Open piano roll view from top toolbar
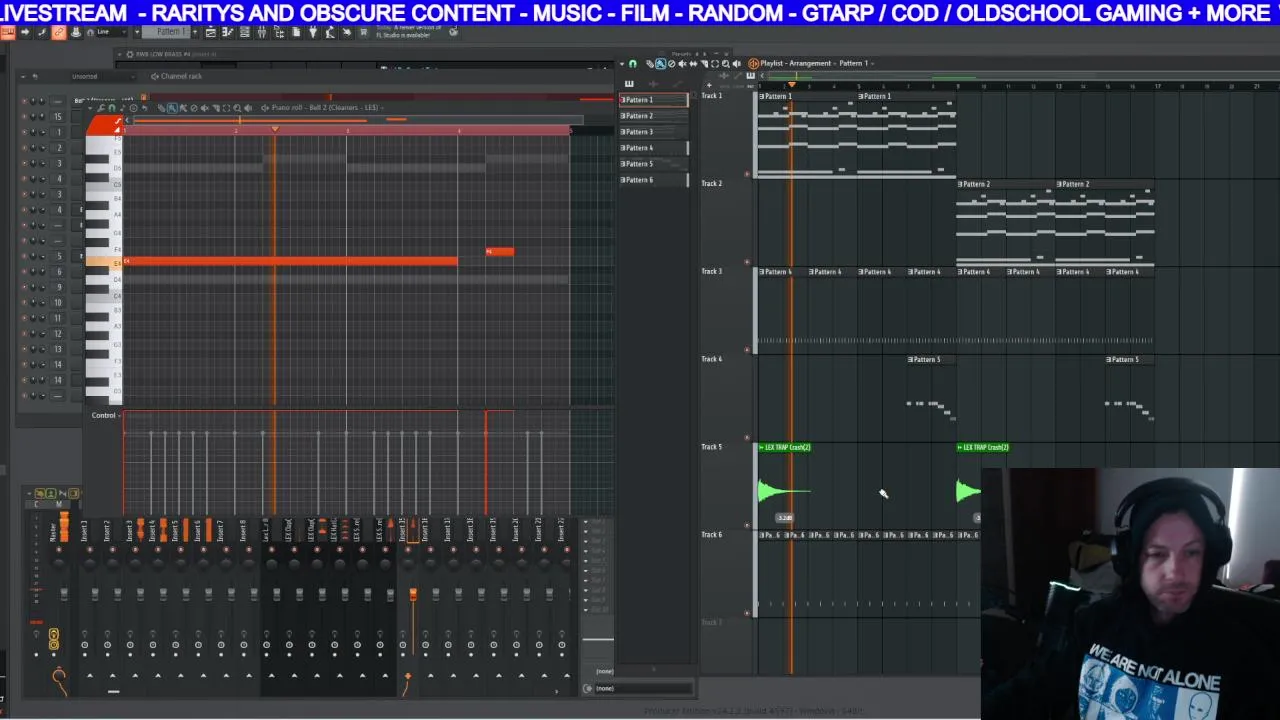 (x=228, y=33)
